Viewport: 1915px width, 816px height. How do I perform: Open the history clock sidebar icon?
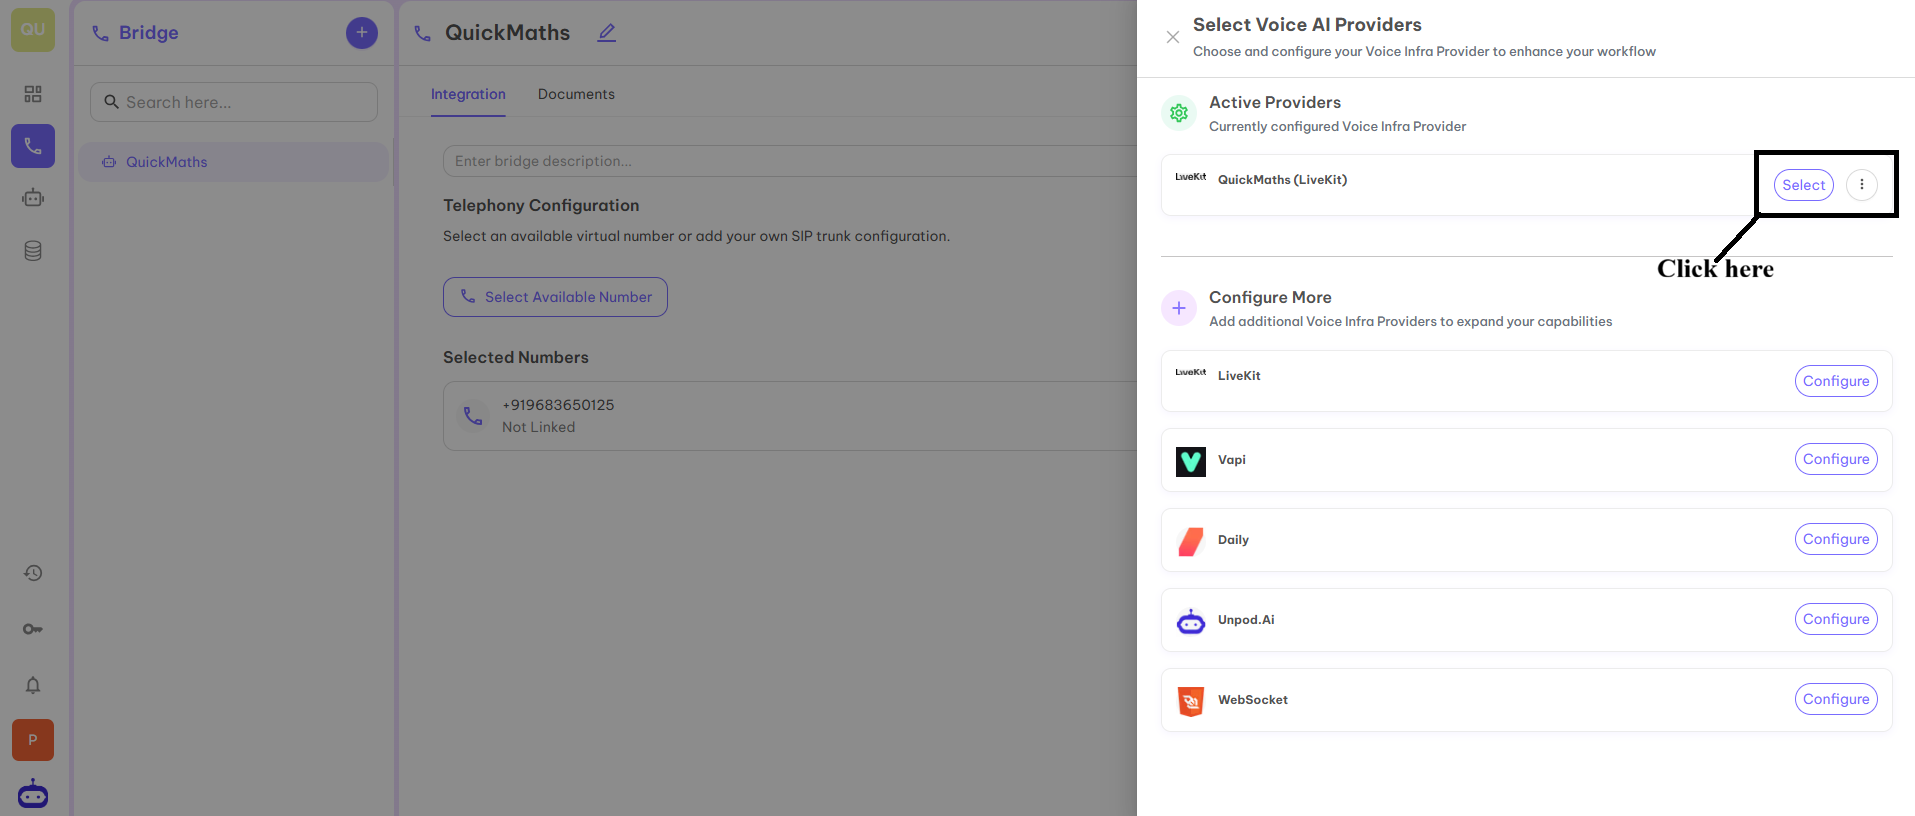click(x=33, y=573)
